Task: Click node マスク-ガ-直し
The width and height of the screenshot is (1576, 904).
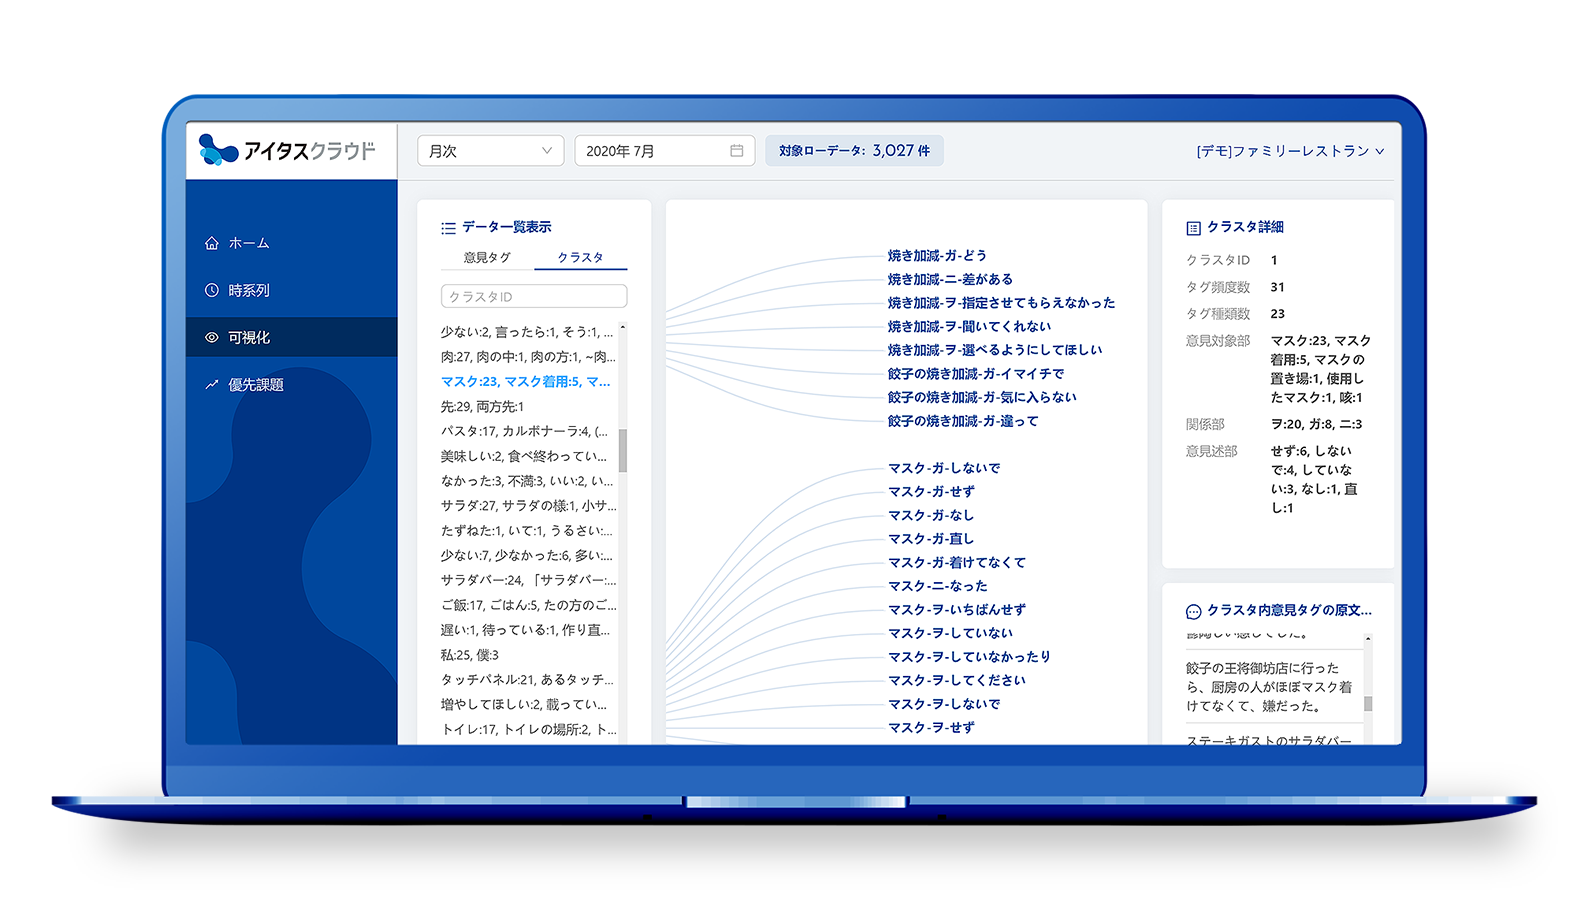Action: 931,539
